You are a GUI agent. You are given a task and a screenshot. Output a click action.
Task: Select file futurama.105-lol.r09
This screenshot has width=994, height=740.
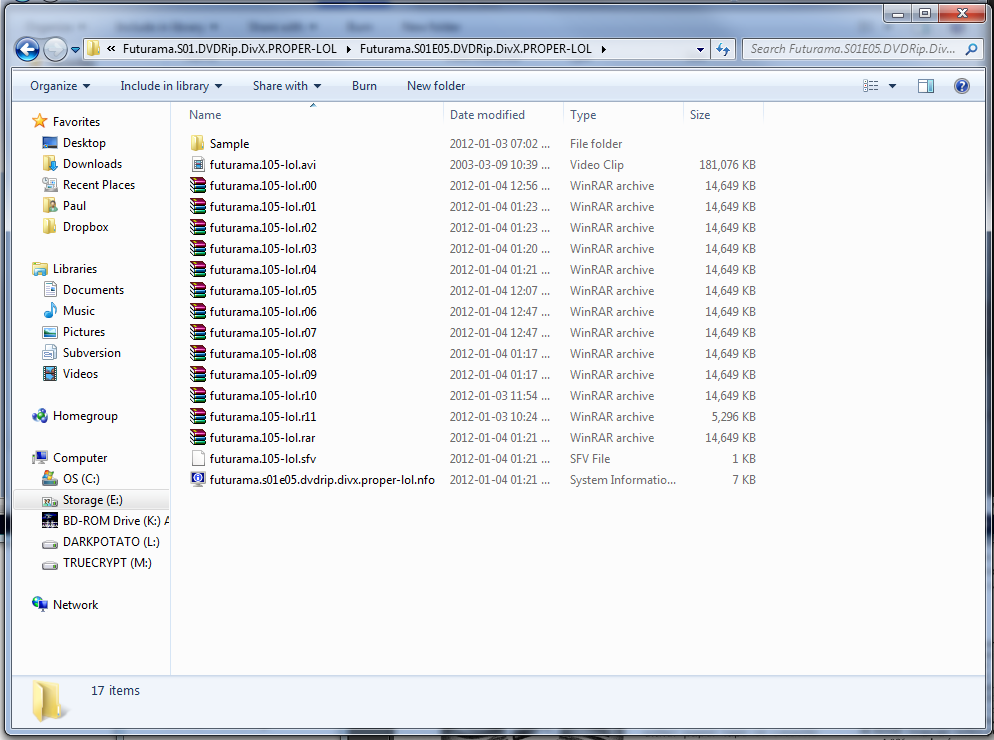tap(263, 374)
